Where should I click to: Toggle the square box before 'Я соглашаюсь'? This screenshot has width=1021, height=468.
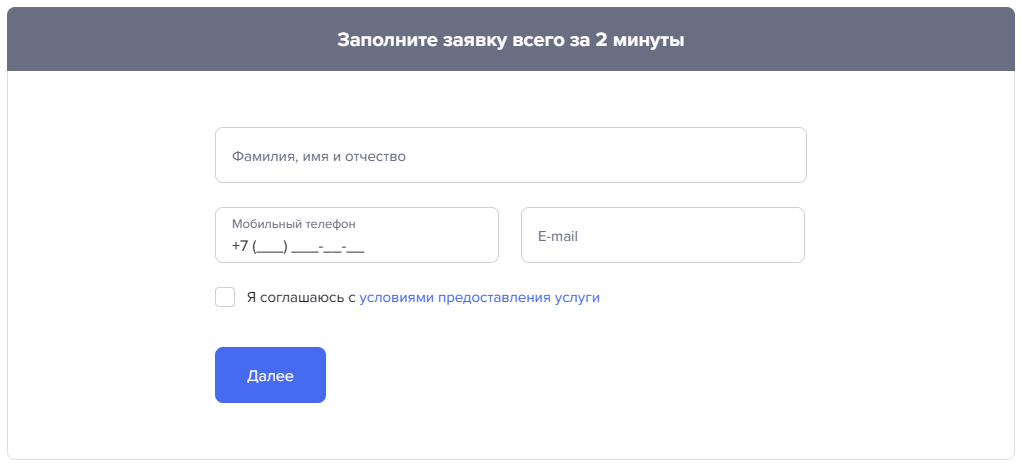click(225, 297)
